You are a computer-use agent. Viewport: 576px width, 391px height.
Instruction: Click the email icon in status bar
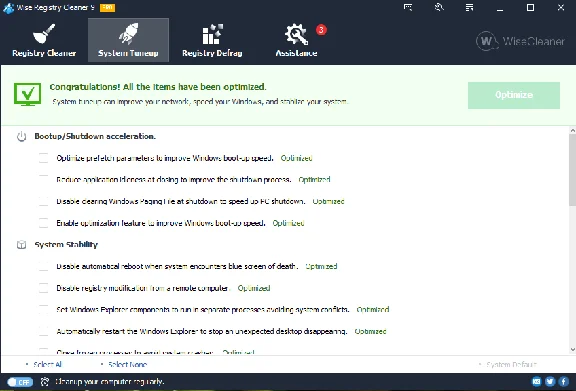point(536,382)
